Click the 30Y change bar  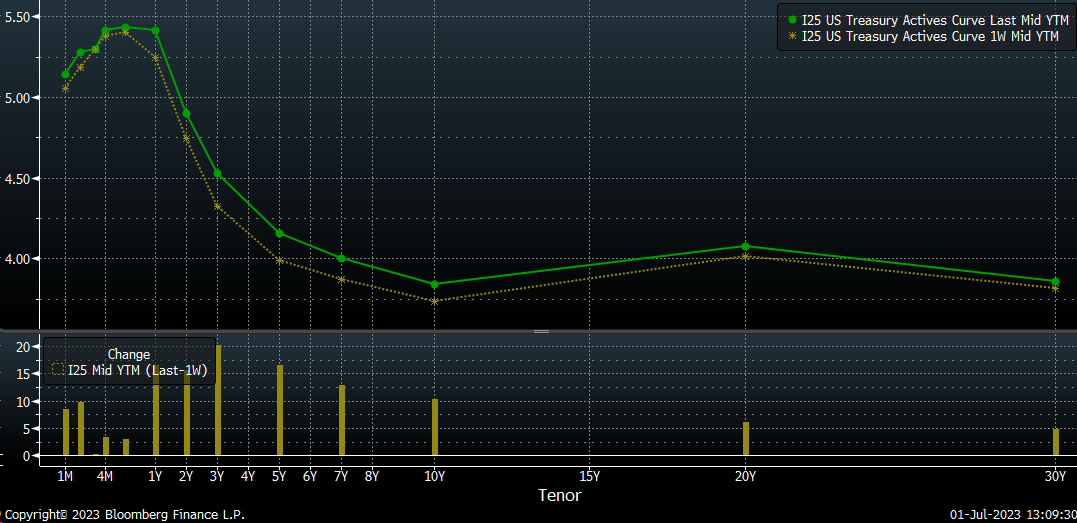pos(1056,442)
